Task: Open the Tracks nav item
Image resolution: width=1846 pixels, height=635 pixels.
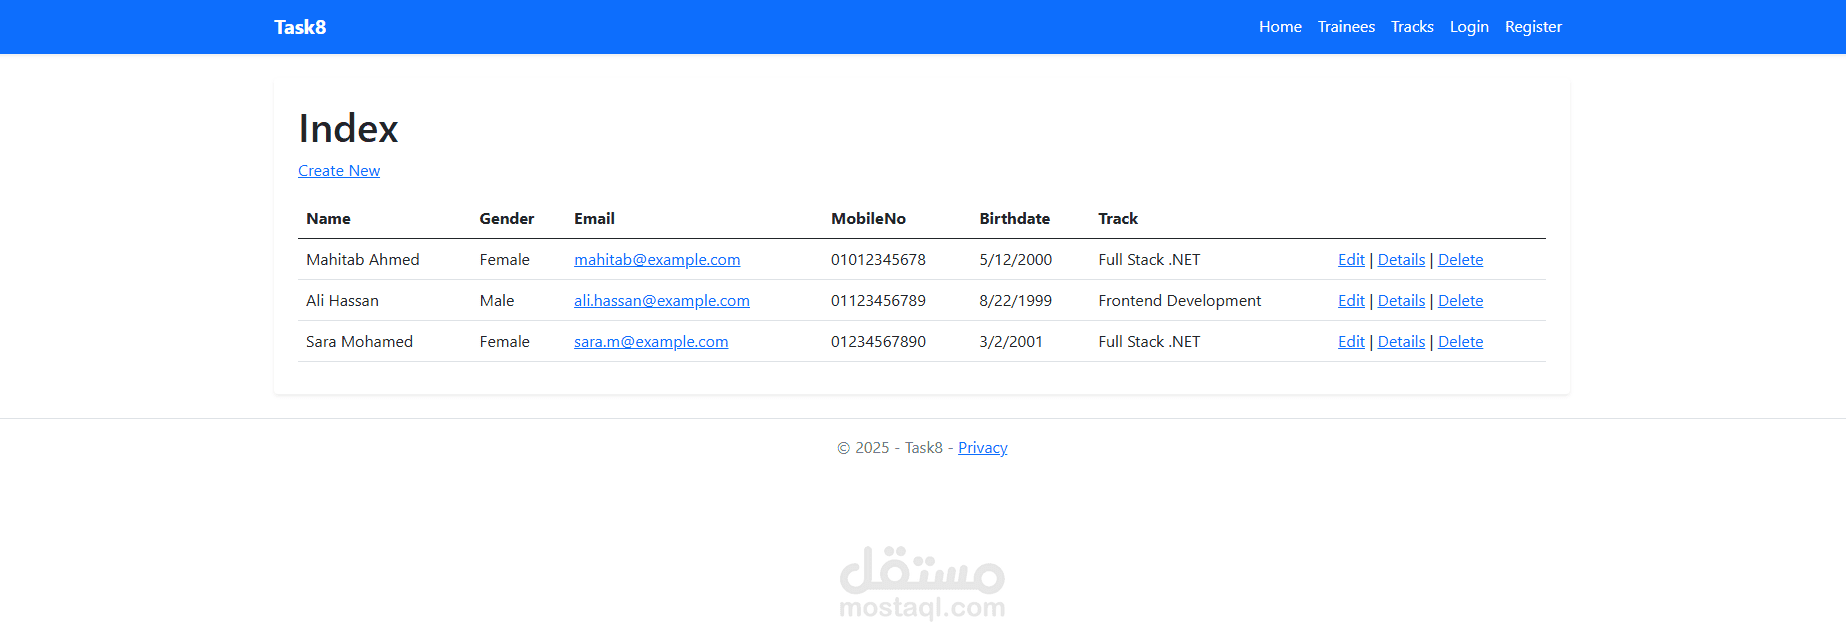Action: (1412, 27)
